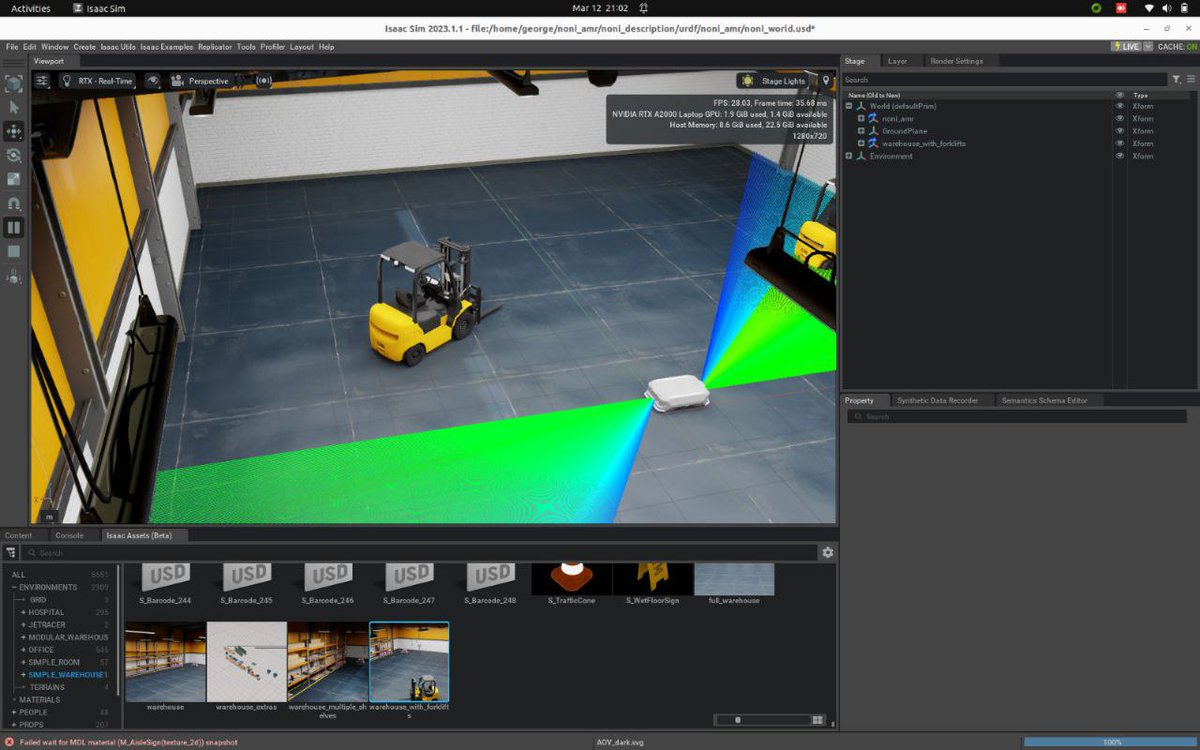Image resolution: width=1200 pixels, height=750 pixels.
Task: Toggle visibility of noni_amr
Action: click(1119, 118)
